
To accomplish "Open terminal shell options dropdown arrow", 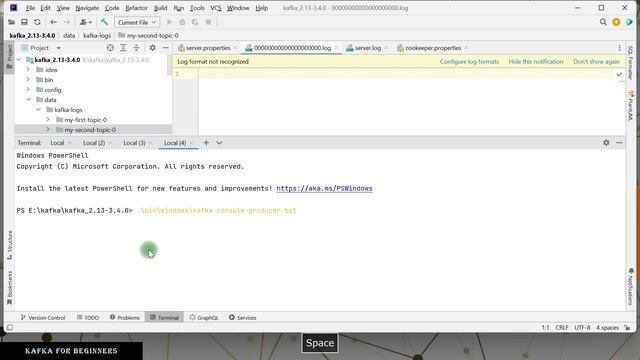I will [x=219, y=142].
